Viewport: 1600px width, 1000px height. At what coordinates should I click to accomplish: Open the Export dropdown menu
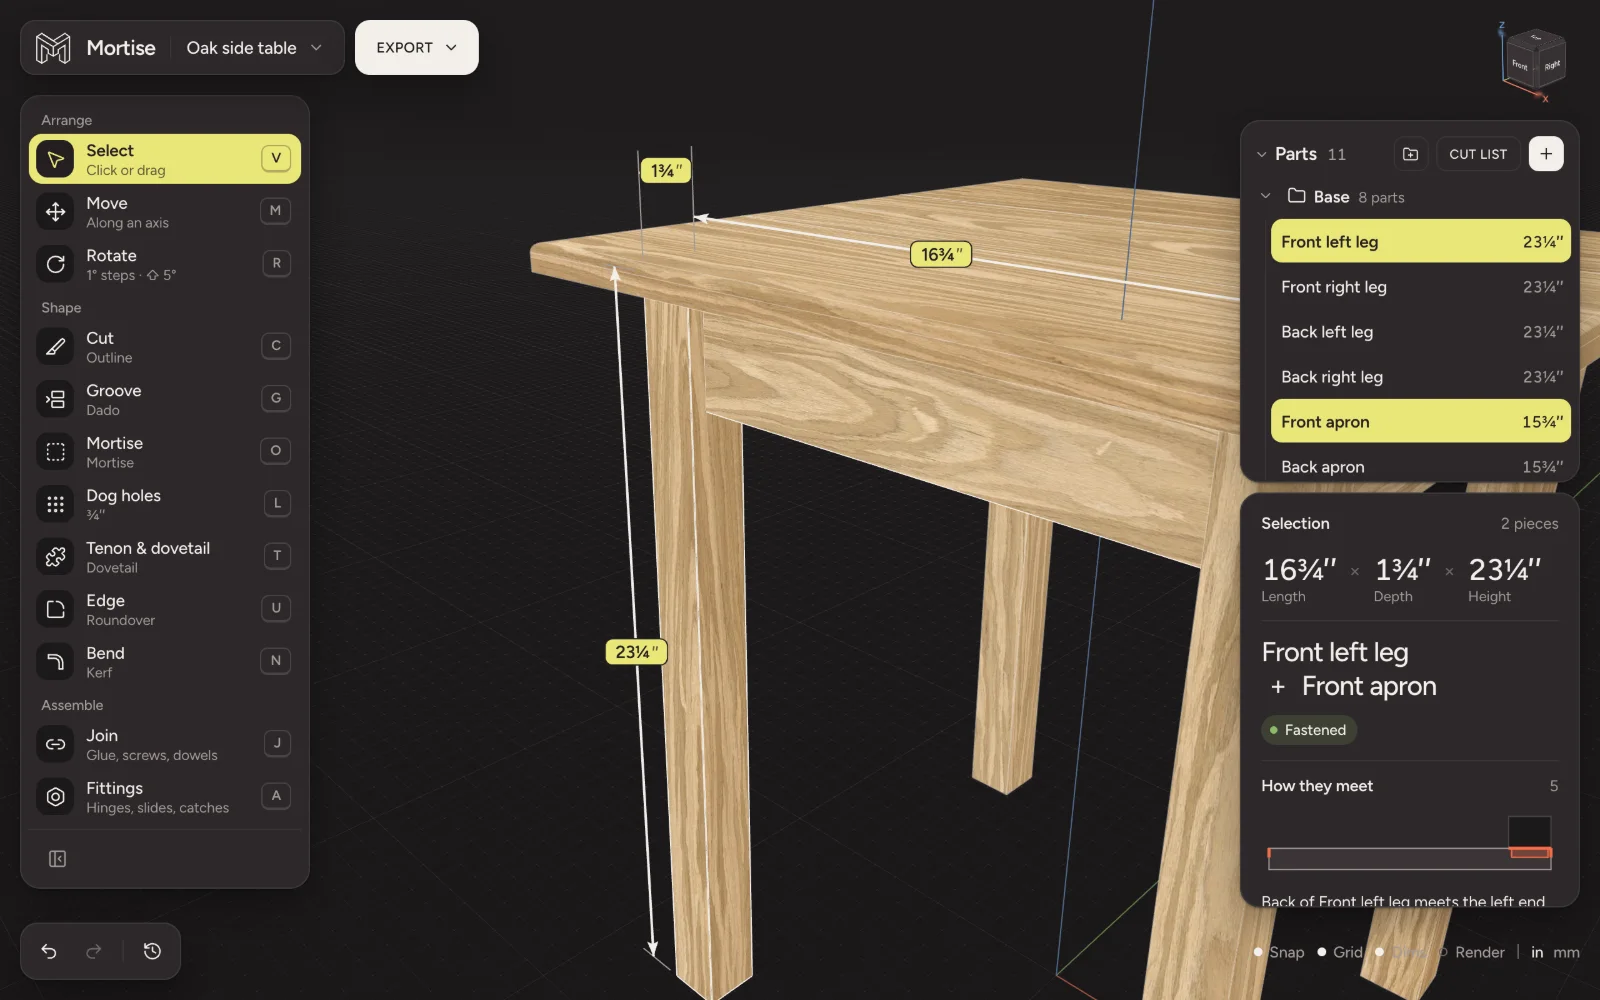(417, 48)
